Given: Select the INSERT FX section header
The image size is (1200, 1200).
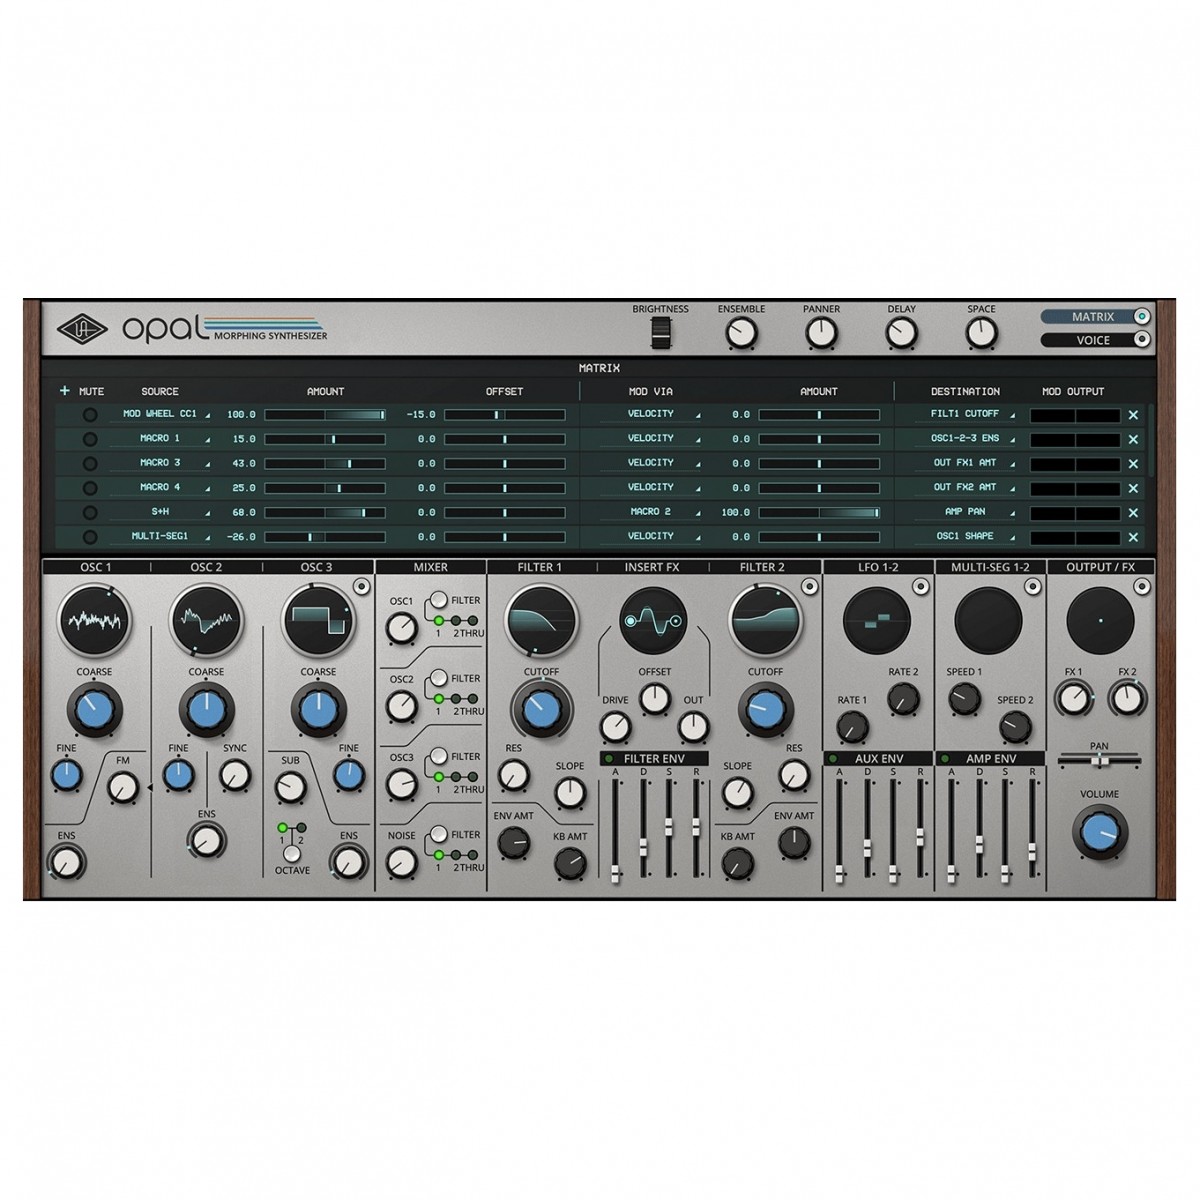Looking at the screenshot, I should [x=652, y=567].
